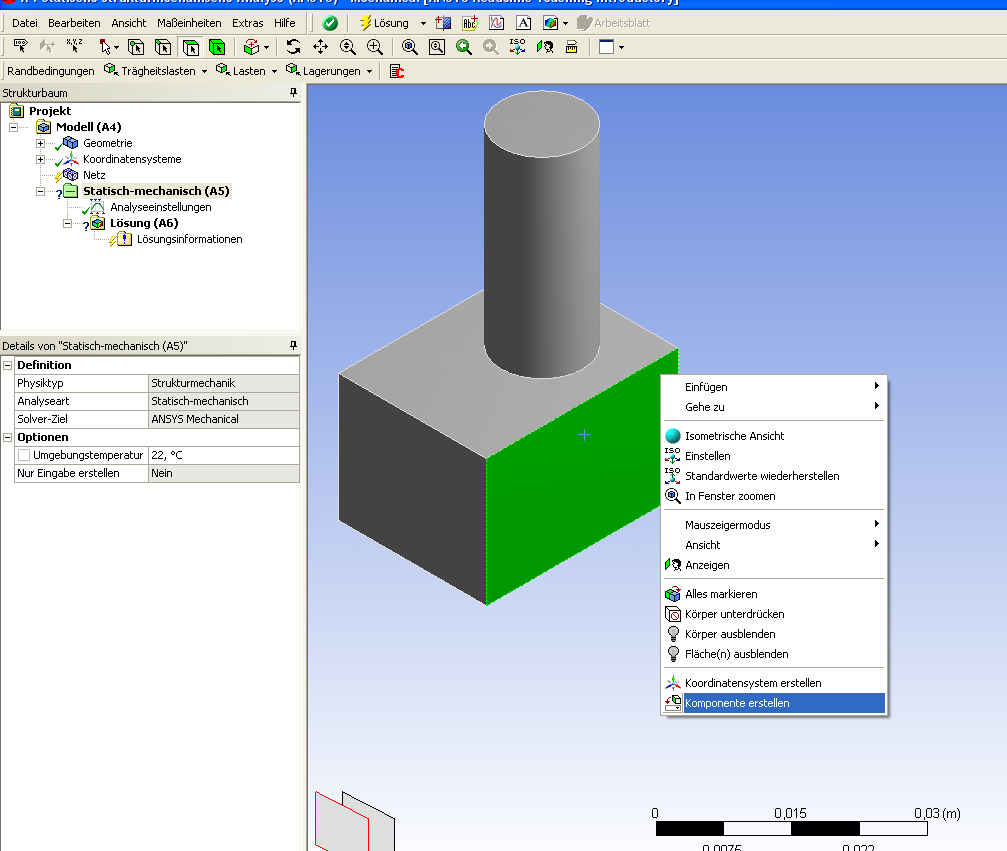
Task: Select the Projekt root node
Action: (x=49, y=110)
